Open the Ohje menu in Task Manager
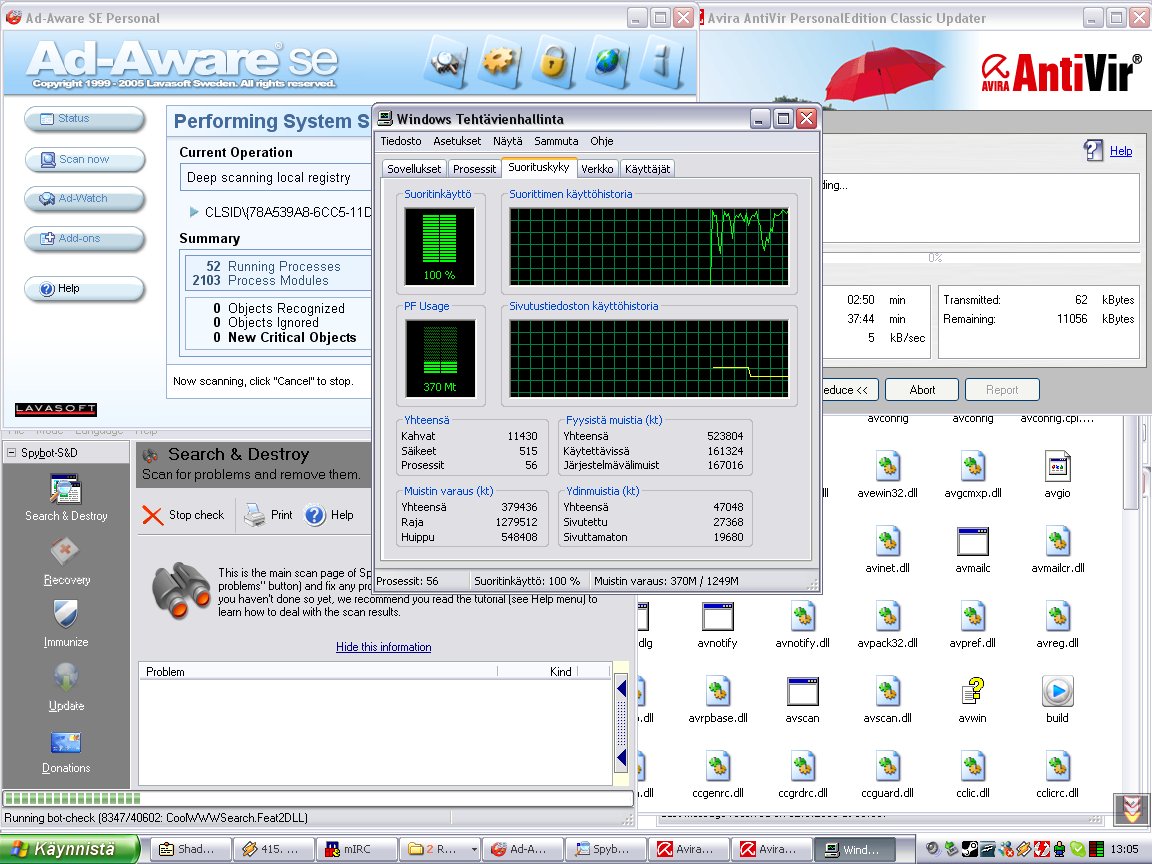This screenshot has width=1152, height=864. point(602,141)
